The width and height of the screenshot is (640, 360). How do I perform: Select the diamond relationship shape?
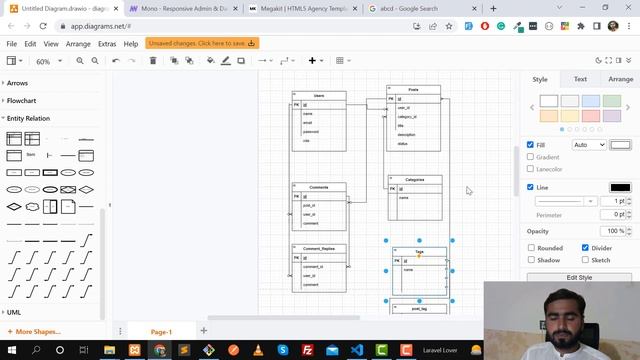click(86, 189)
